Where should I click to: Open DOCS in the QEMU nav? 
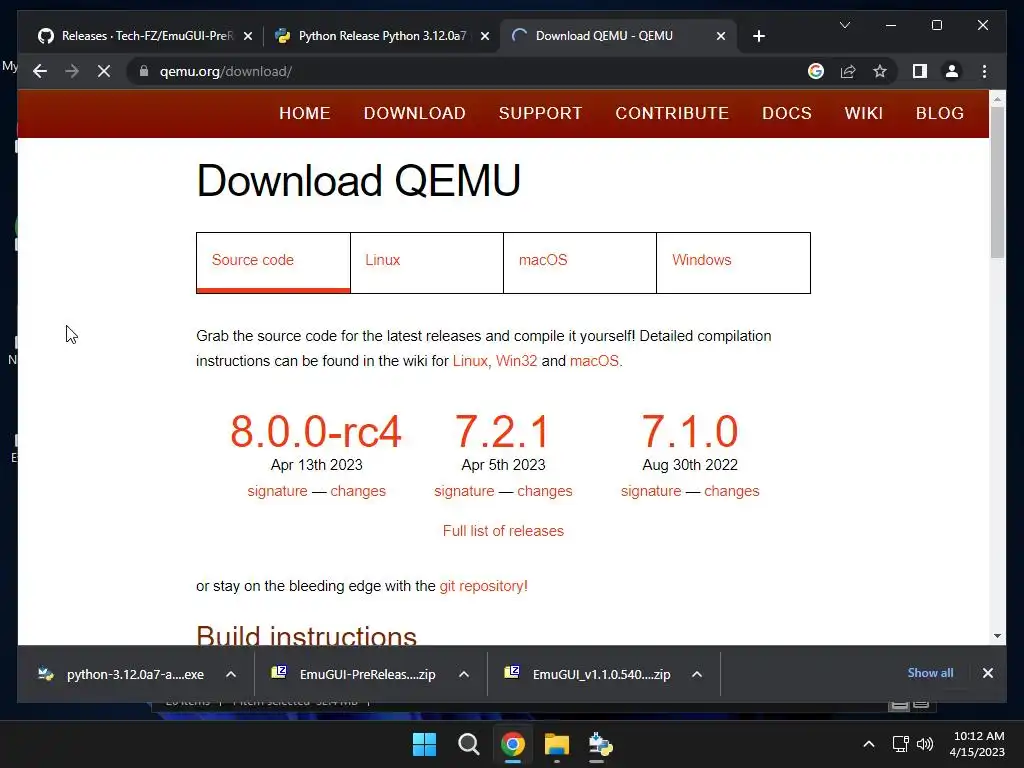pos(787,113)
